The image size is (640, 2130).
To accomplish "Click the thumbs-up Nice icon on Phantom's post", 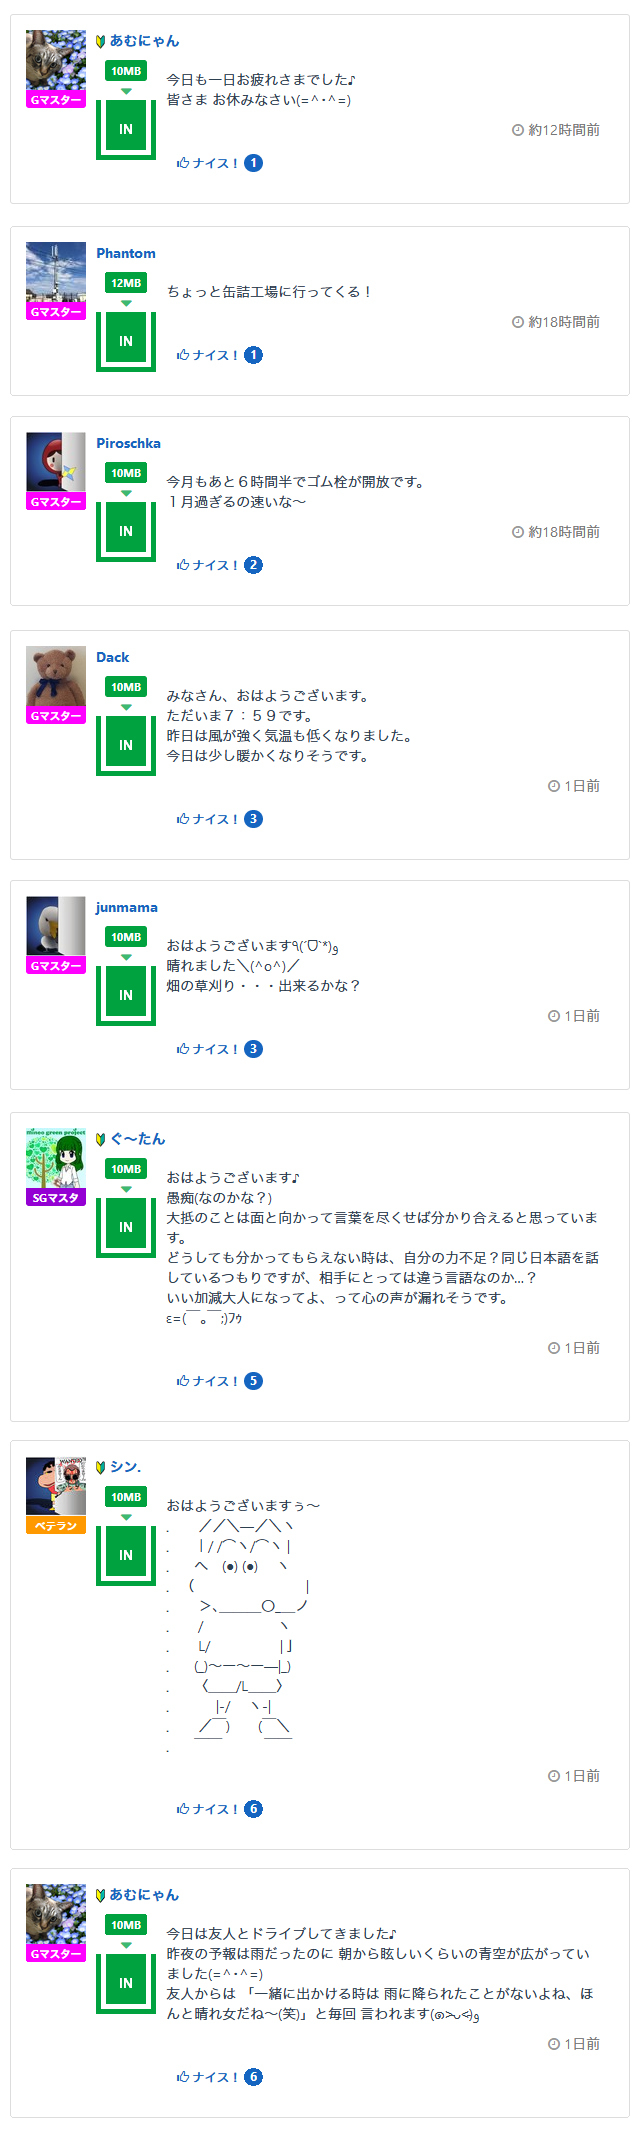I will click(183, 355).
